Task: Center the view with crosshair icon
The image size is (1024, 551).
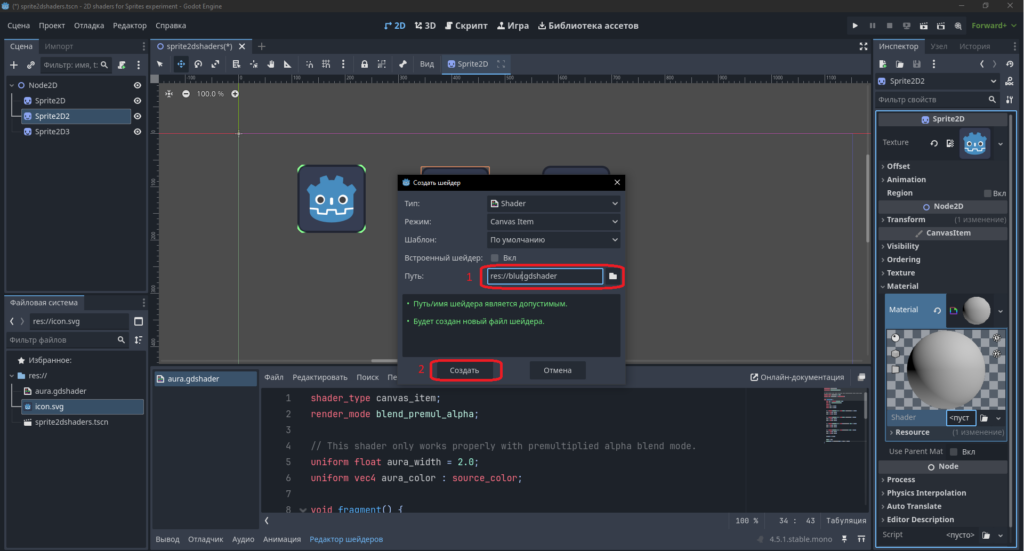Action: click(x=169, y=94)
